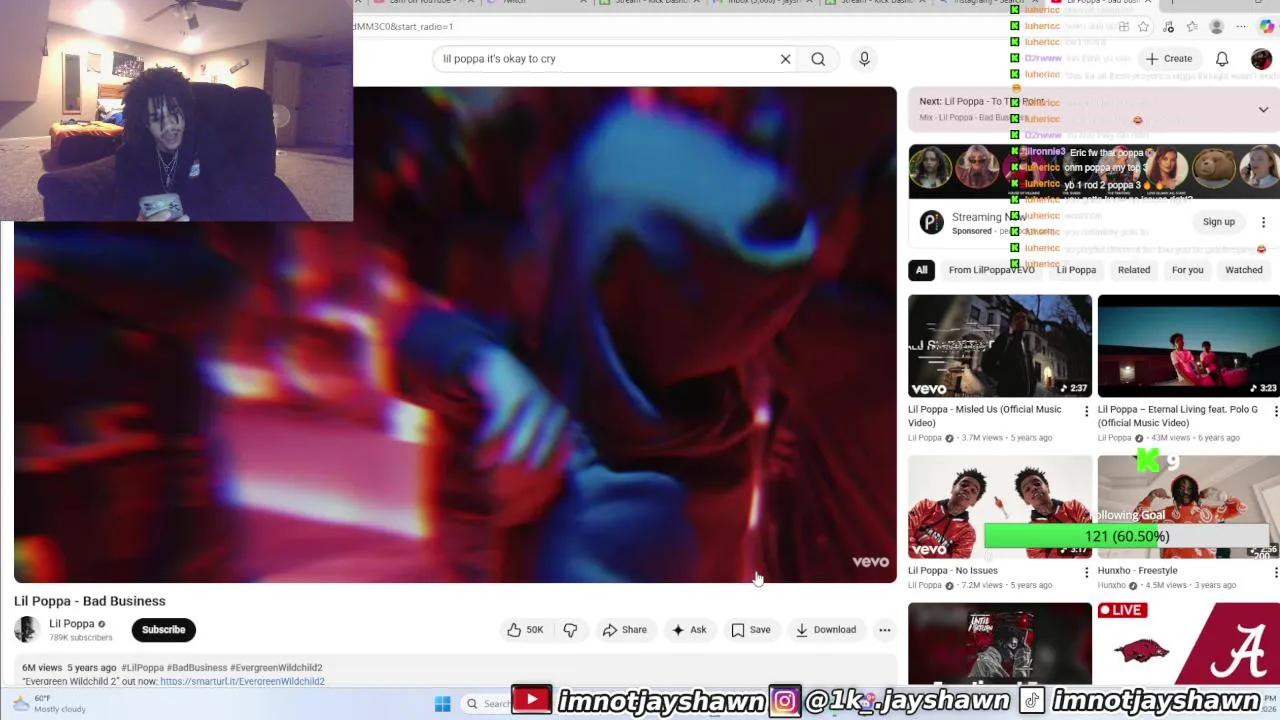Select the Related filter chip
The height and width of the screenshot is (720, 1280).
(1134, 270)
